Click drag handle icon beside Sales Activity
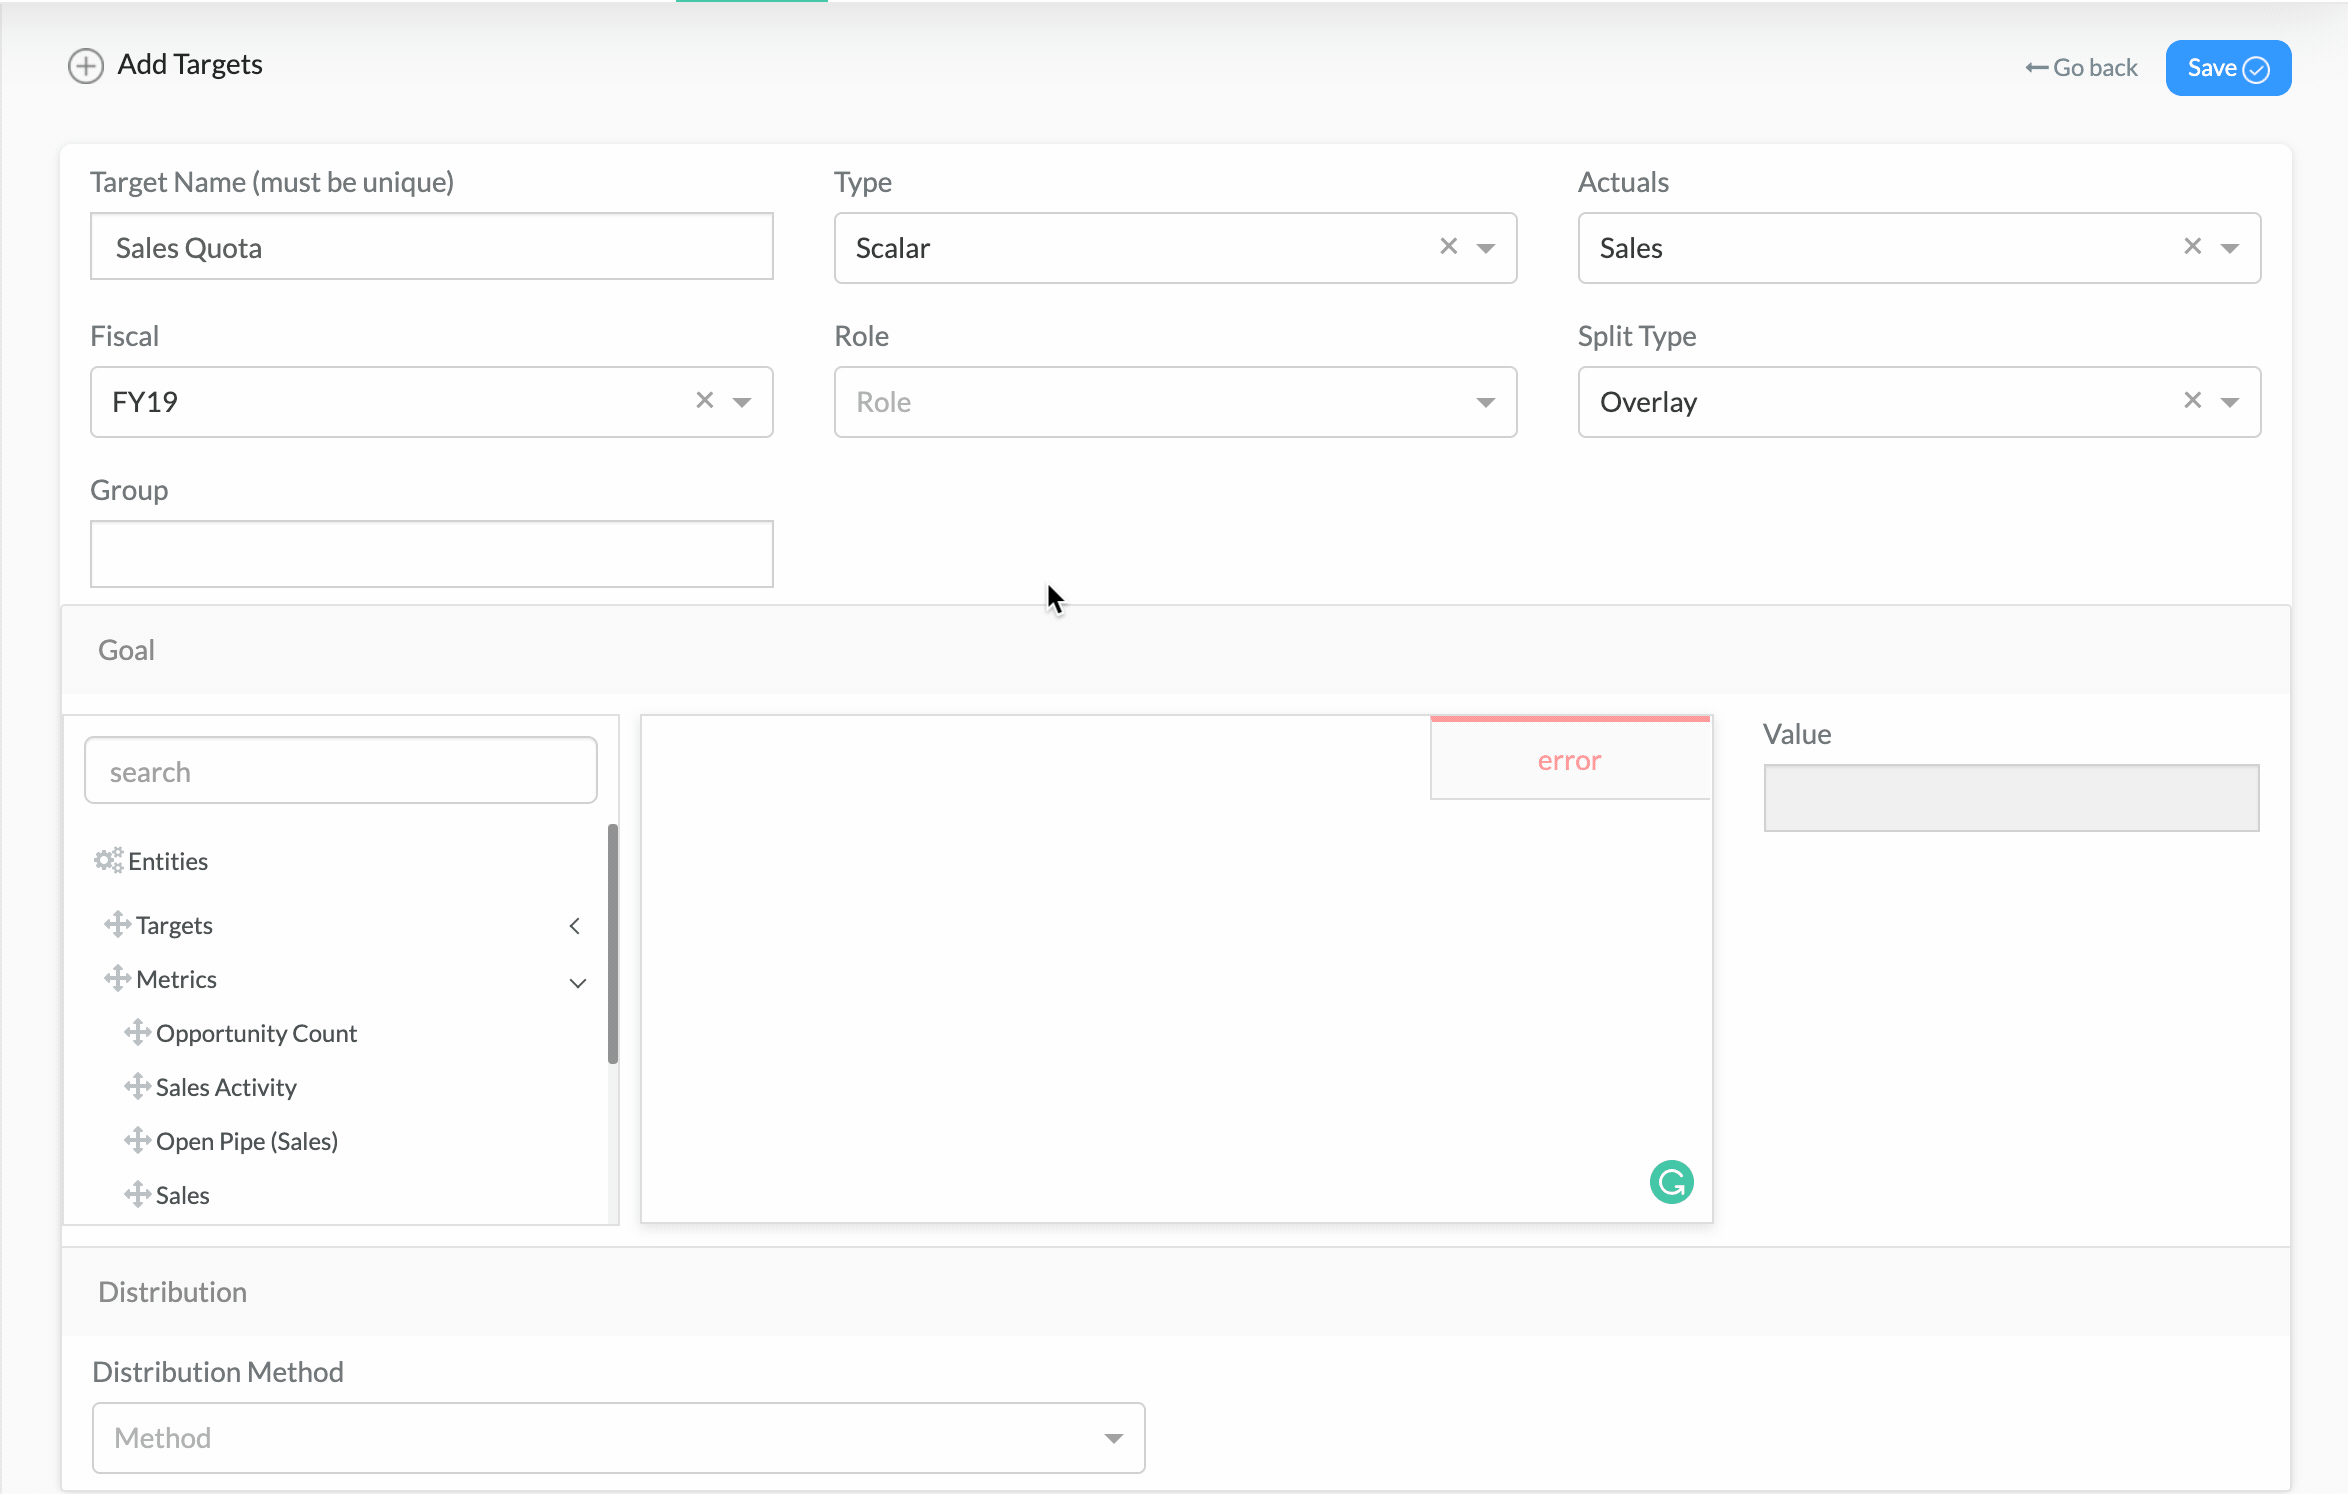Image resolution: width=2348 pixels, height=1494 pixels. pyautogui.click(x=137, y=1086)
